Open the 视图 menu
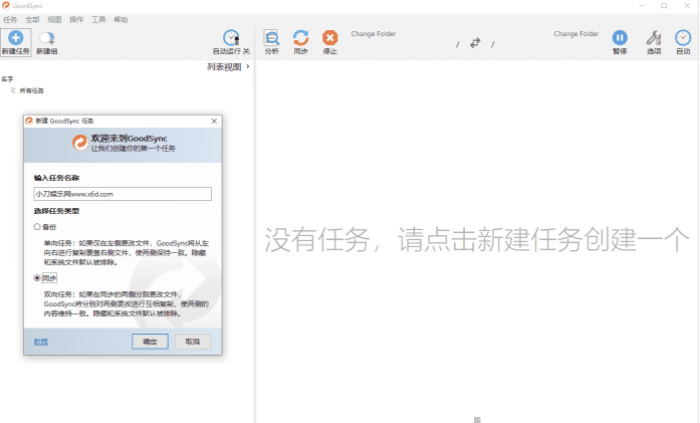 point(54,20)
